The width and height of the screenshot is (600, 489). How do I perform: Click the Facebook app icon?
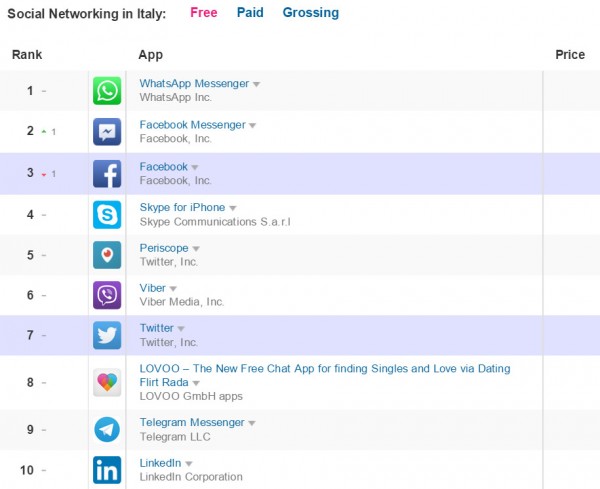point(107,174)
